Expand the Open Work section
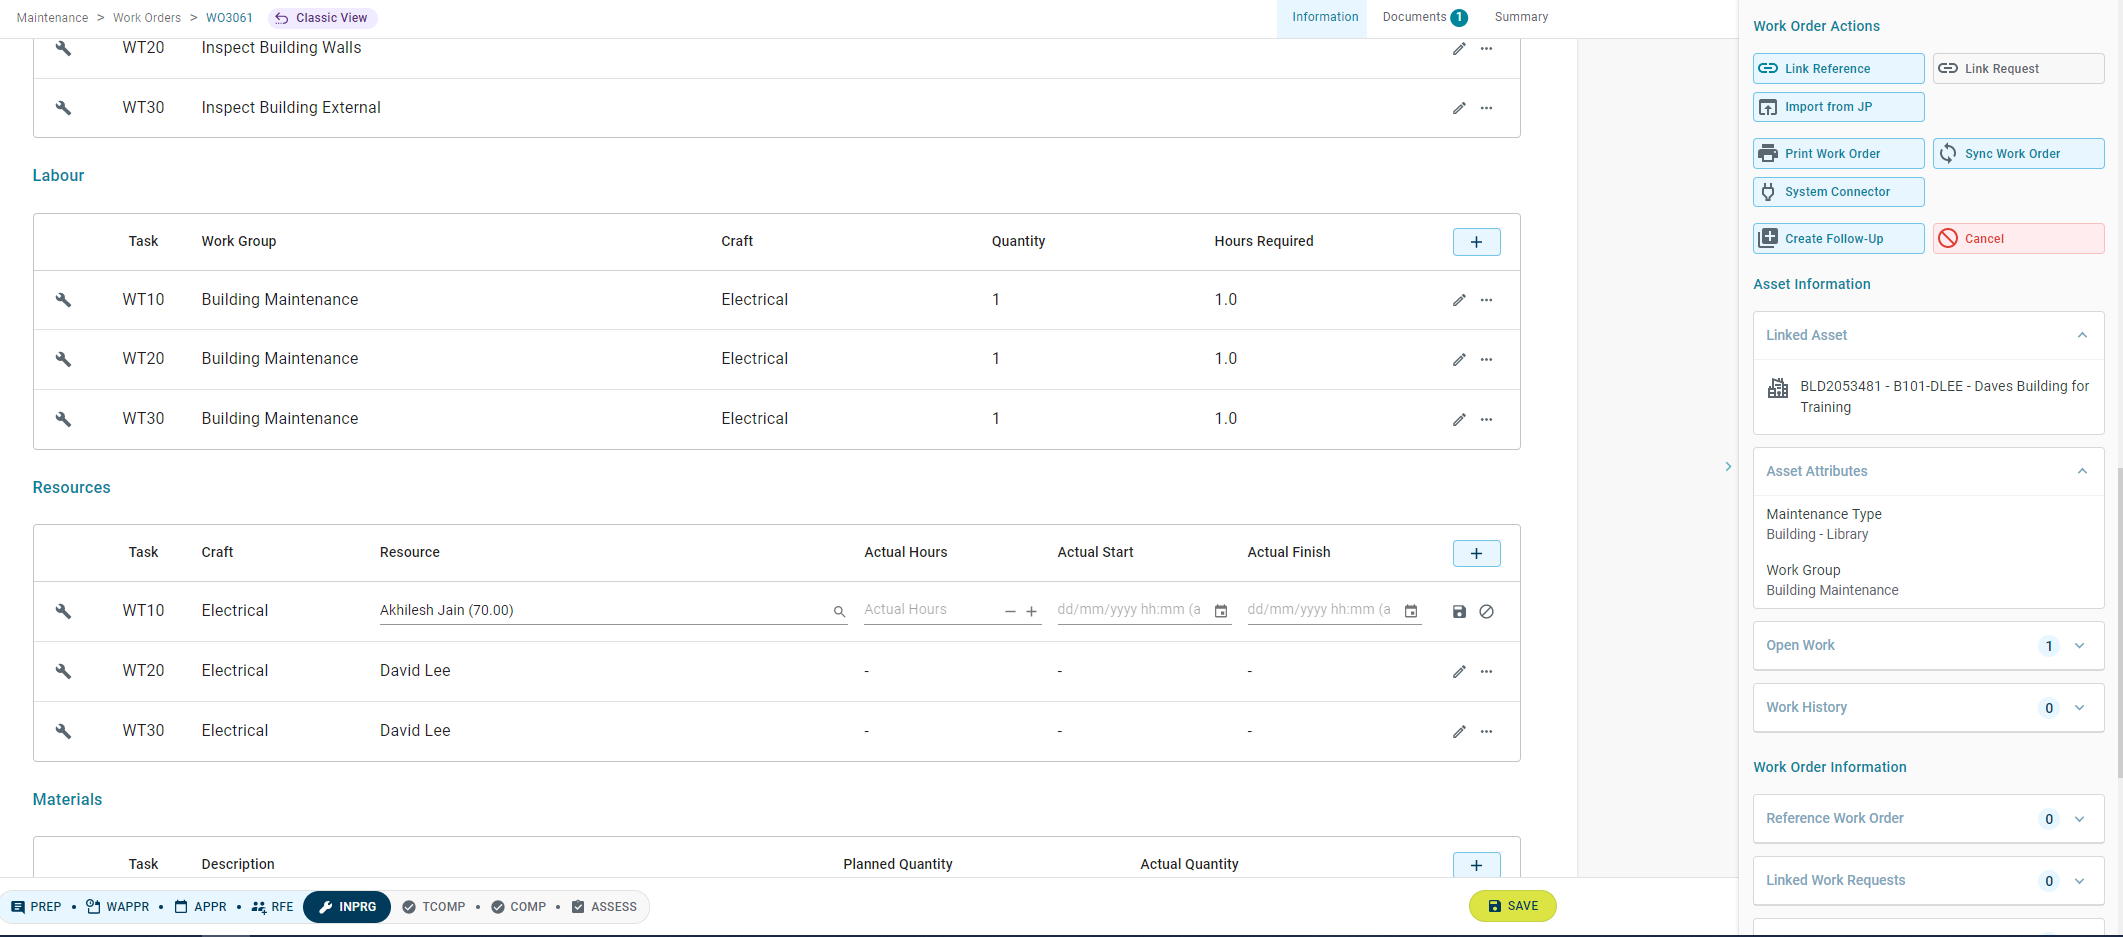Screen dimensions: 2123x937 point(2080,646)
